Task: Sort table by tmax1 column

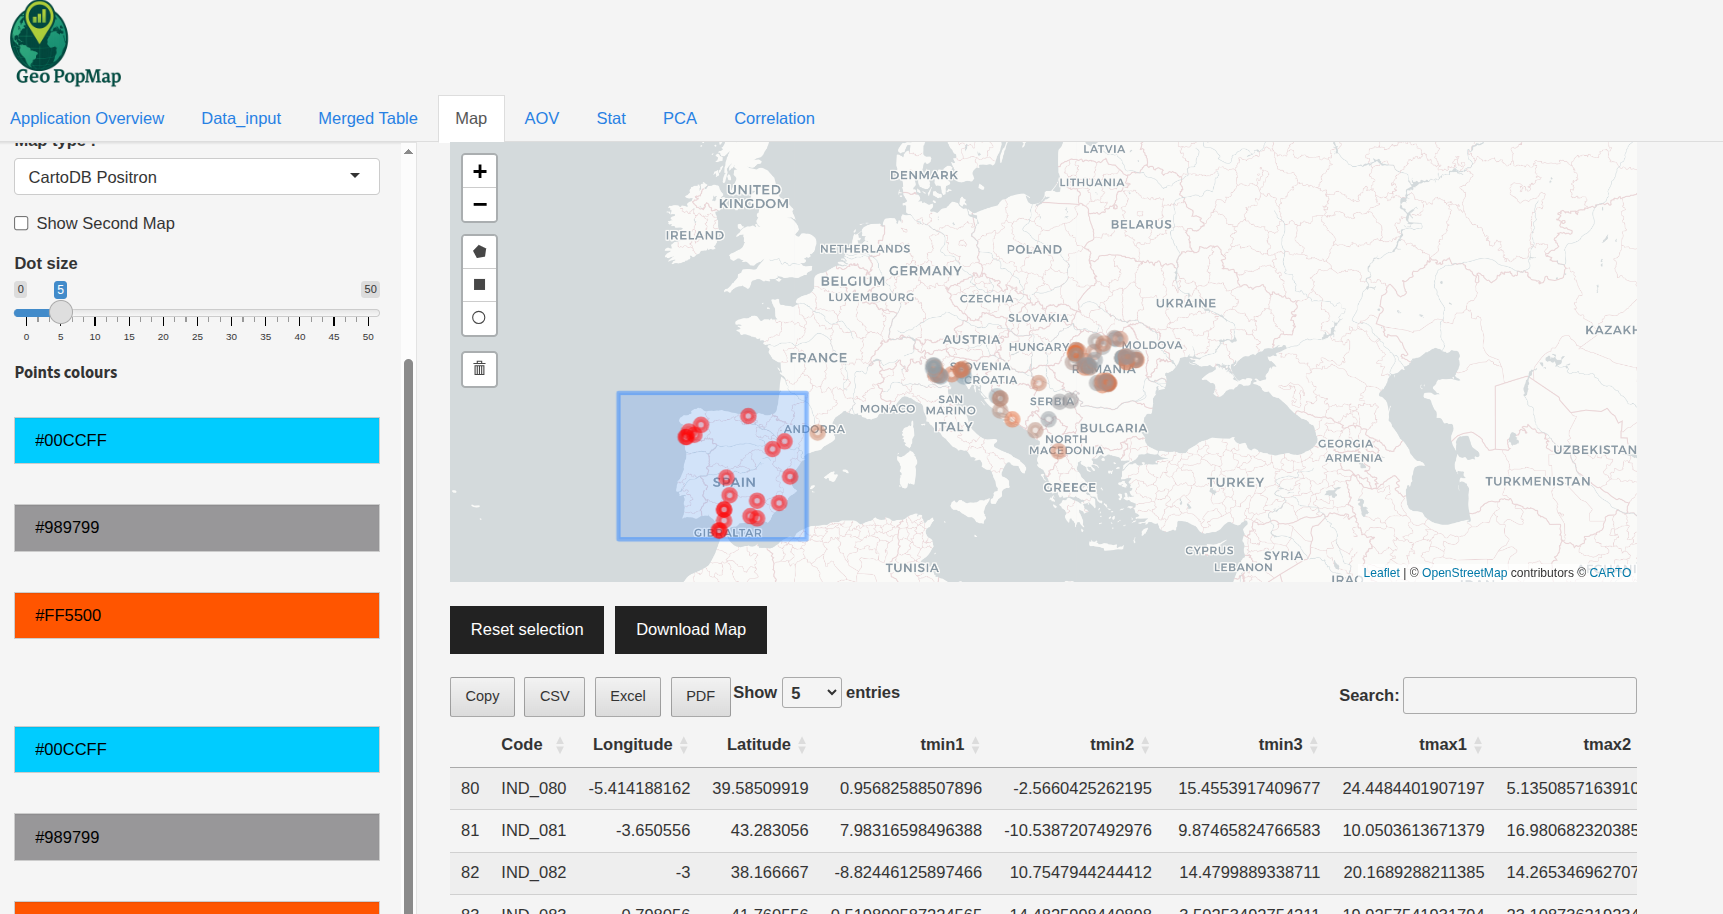Action: coord(1443,744)
